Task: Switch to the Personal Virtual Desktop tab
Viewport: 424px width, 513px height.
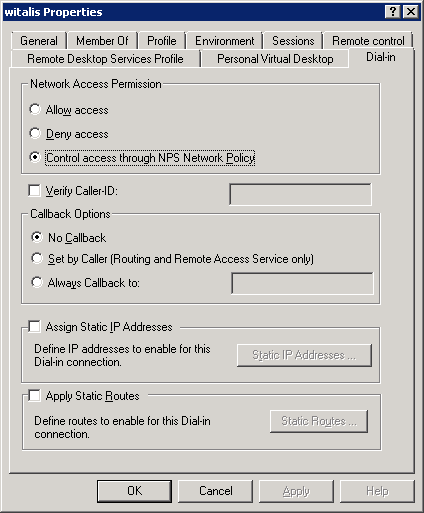Action: [275, 59]
